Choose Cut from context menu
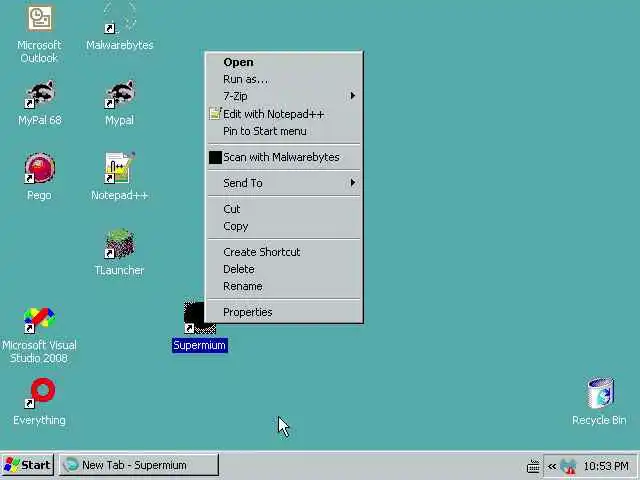 [x=284, y=209]
